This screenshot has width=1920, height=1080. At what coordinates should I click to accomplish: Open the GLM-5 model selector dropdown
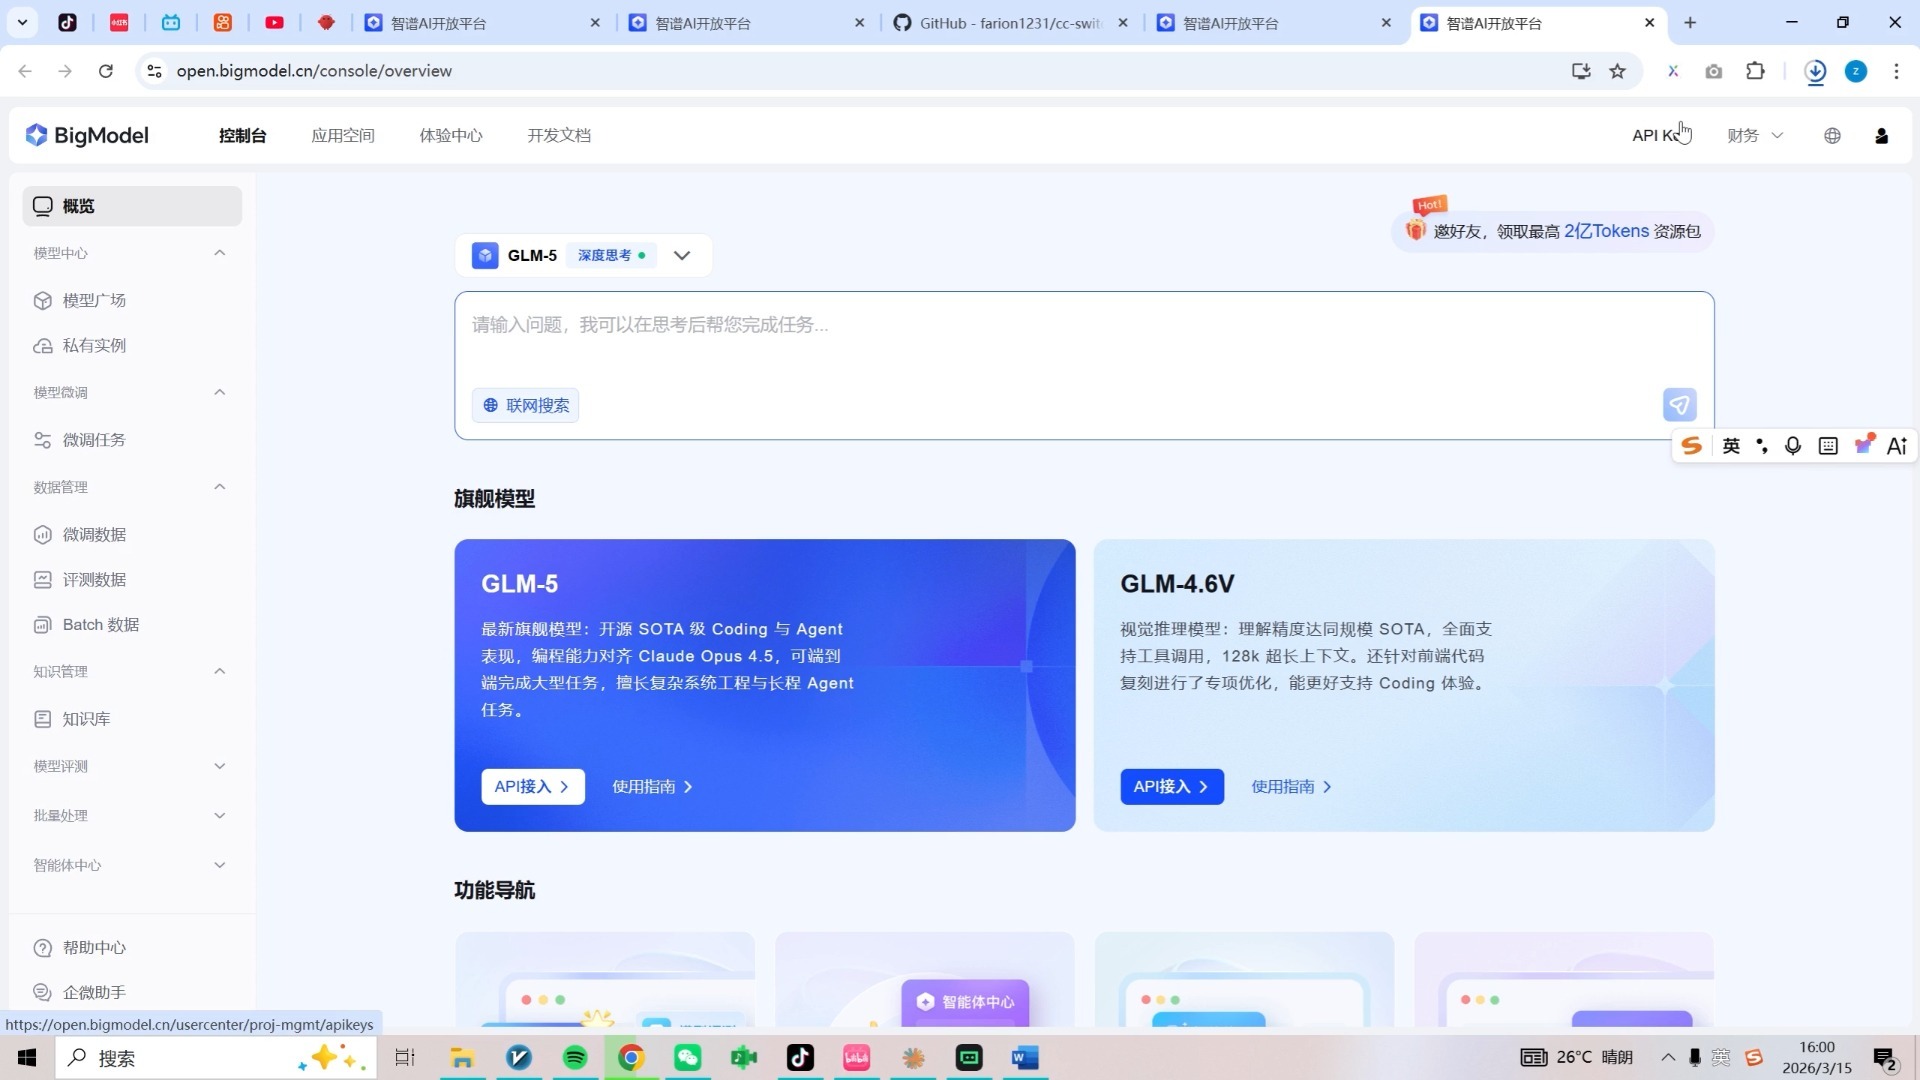682,255
